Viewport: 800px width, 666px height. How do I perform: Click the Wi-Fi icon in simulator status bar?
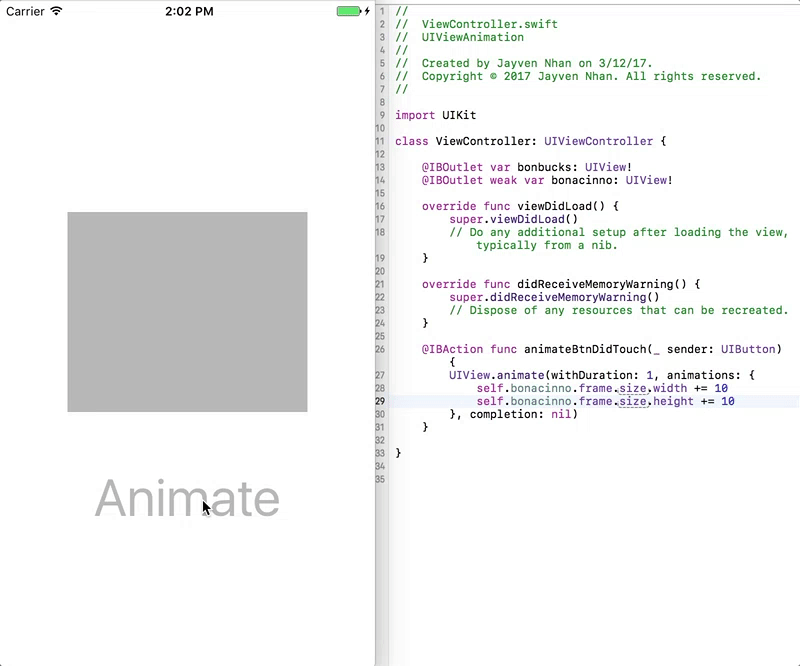click(x=56, y=11)
